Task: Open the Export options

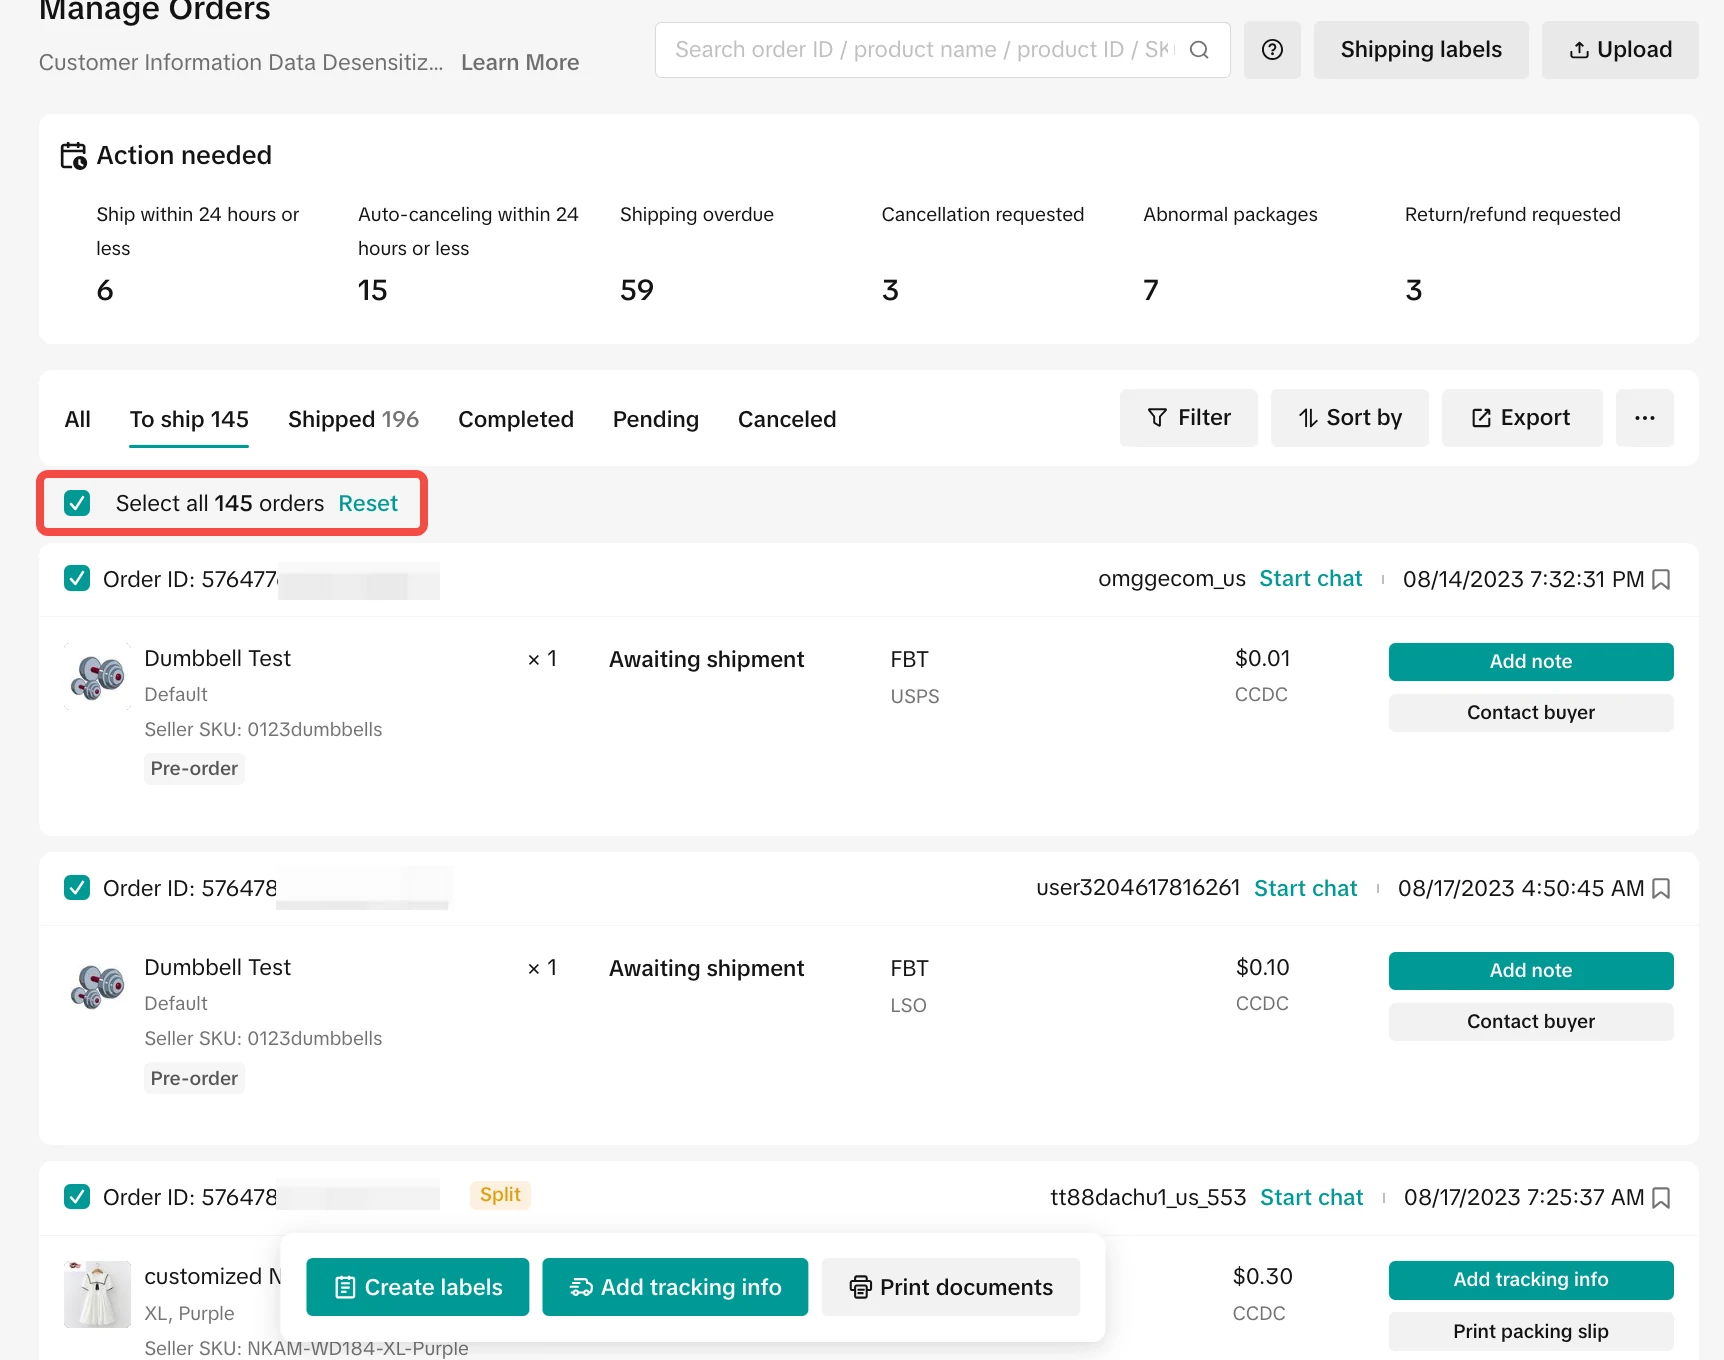Action: tap(1521, 418)
